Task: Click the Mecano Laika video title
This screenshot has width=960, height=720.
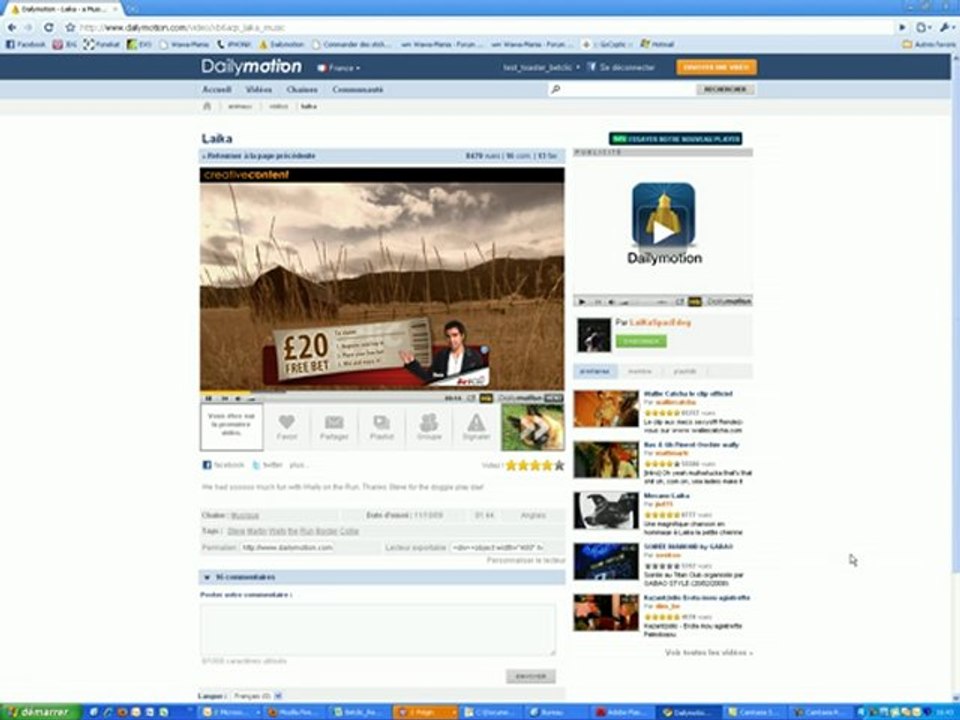Action: [666, 496]
